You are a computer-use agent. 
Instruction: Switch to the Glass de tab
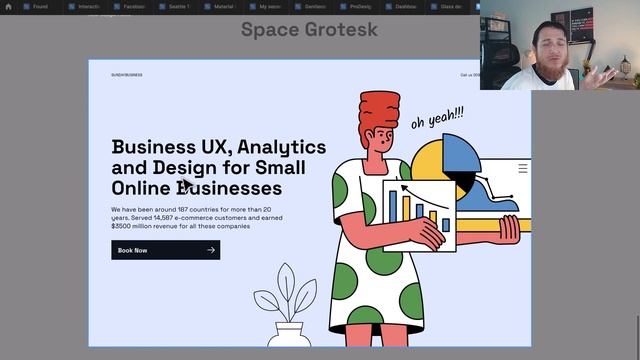pos(447,7)
